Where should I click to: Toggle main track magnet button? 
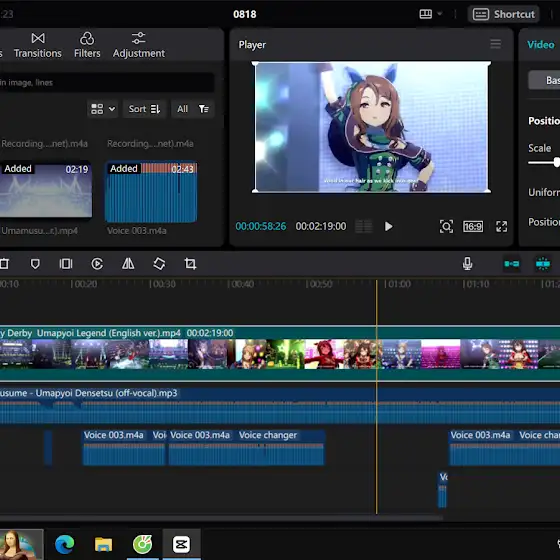pyautogui.click(x=511, y=264)
